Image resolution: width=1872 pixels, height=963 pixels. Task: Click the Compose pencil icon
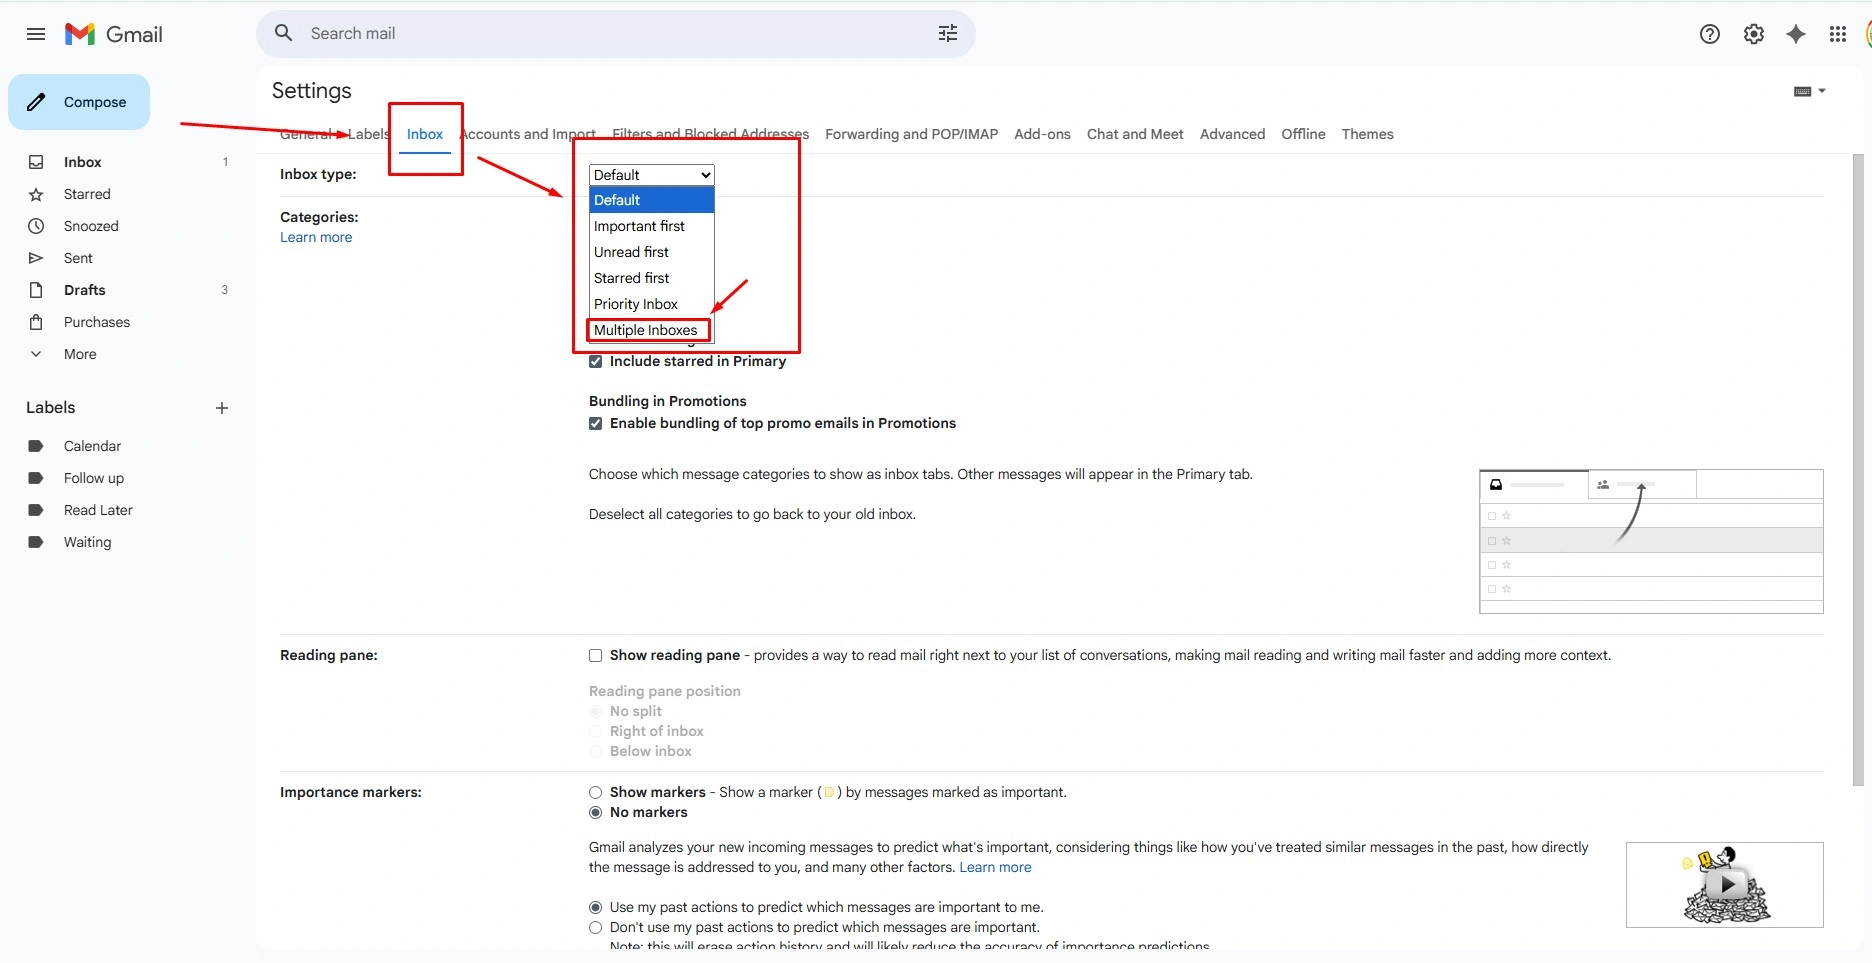pyautogui.click(x=36, y=102)
